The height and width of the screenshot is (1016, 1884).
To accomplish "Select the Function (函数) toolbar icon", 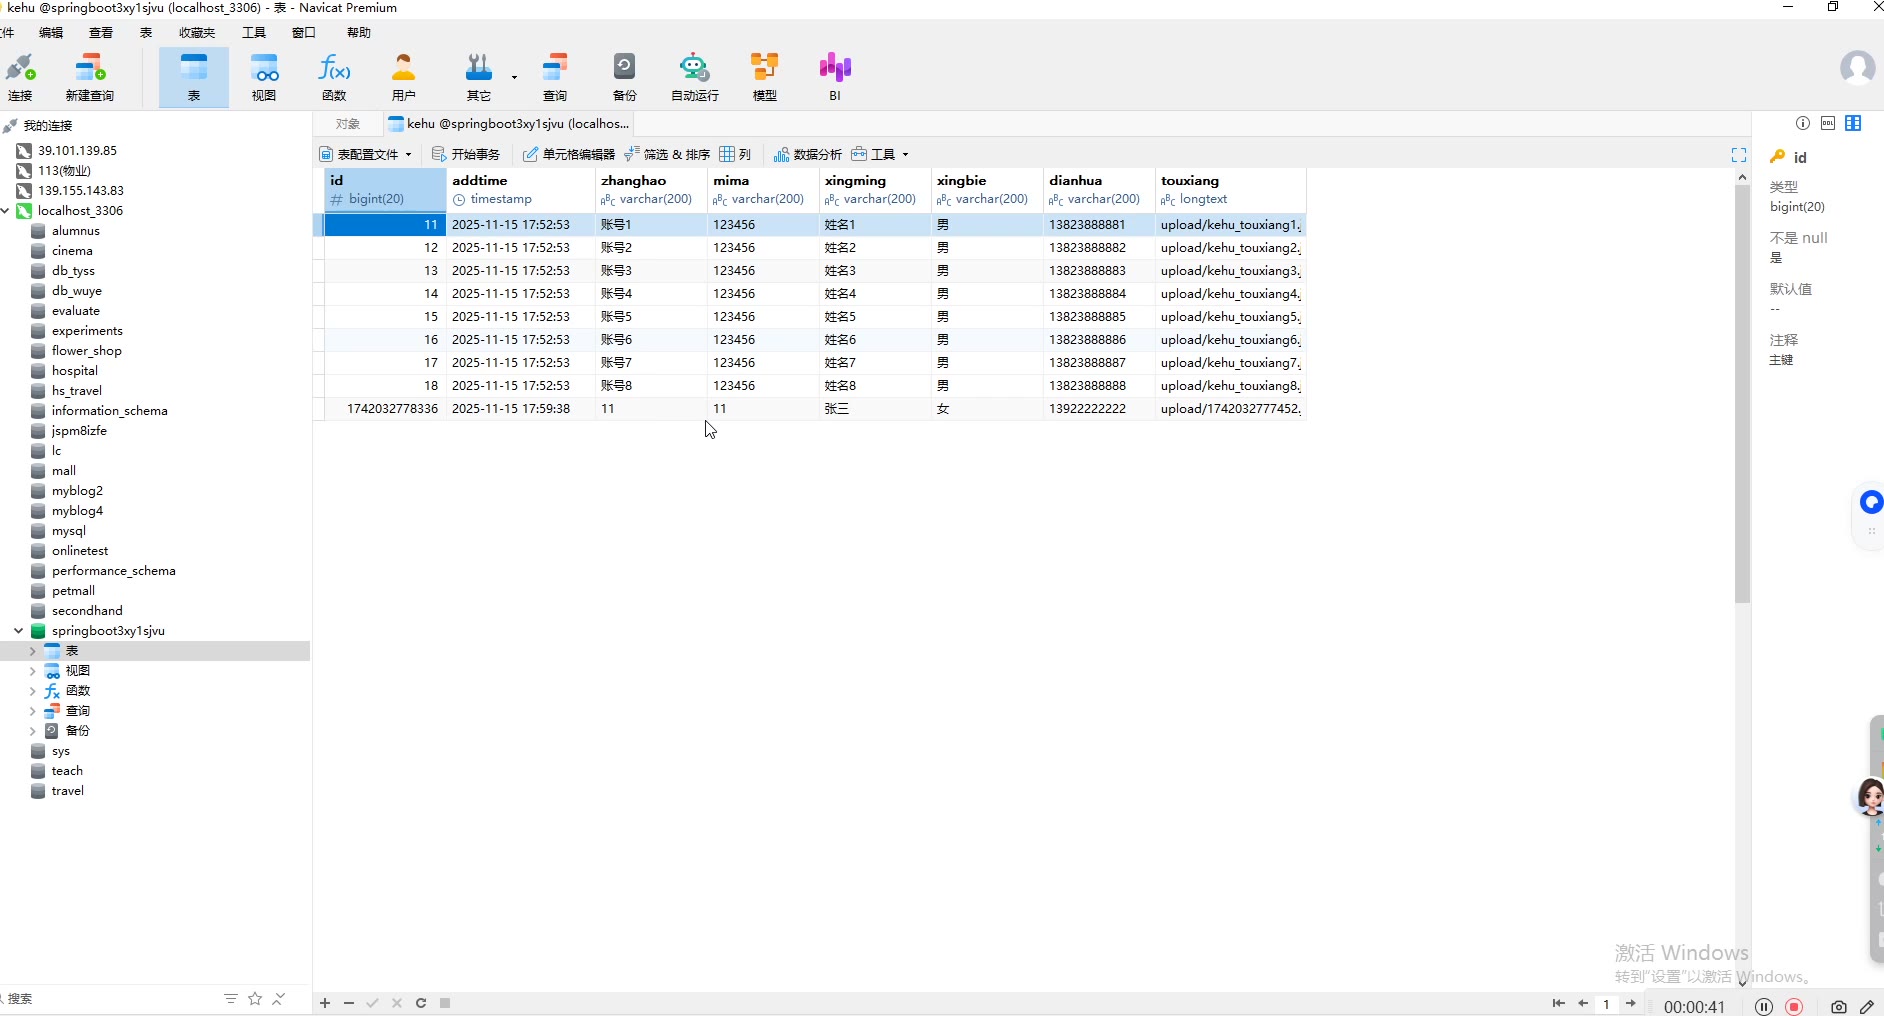I will click(334, 77).
